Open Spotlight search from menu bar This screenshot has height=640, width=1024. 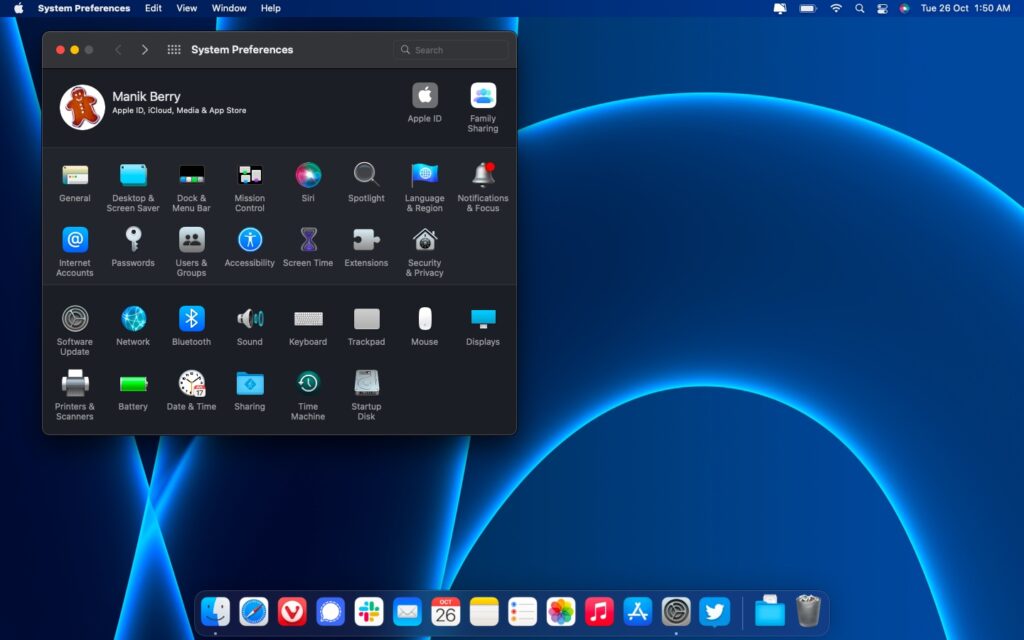(860, 9)
